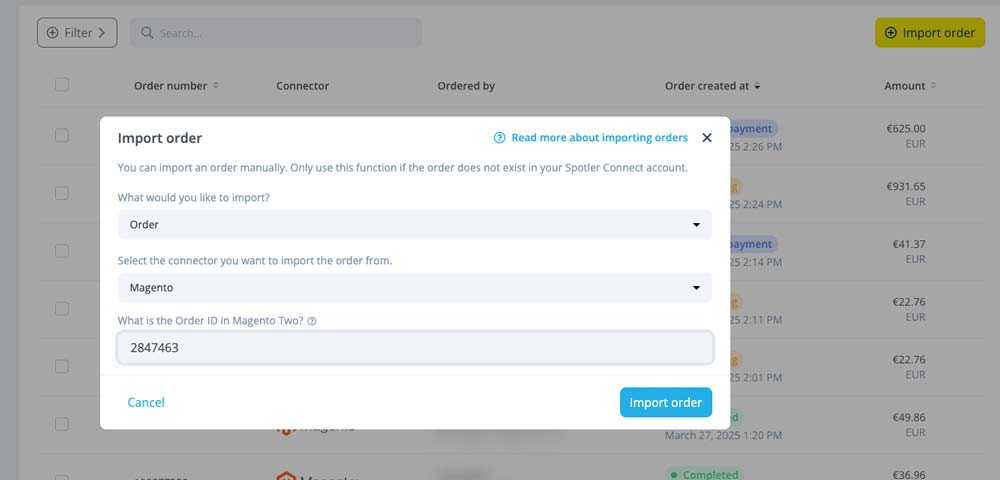Click the search magnifier icon

tap(147, 33)
